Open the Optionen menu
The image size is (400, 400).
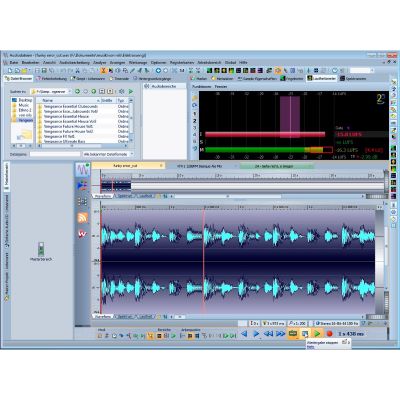(158, 62)
